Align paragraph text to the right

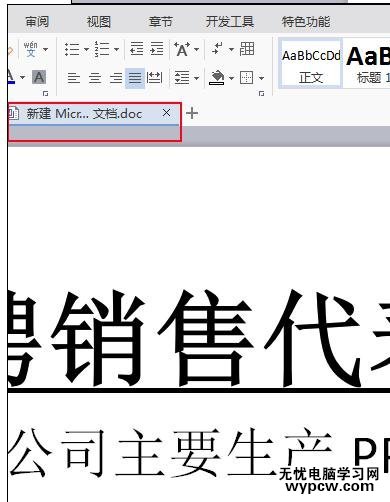tap(116, 78)
